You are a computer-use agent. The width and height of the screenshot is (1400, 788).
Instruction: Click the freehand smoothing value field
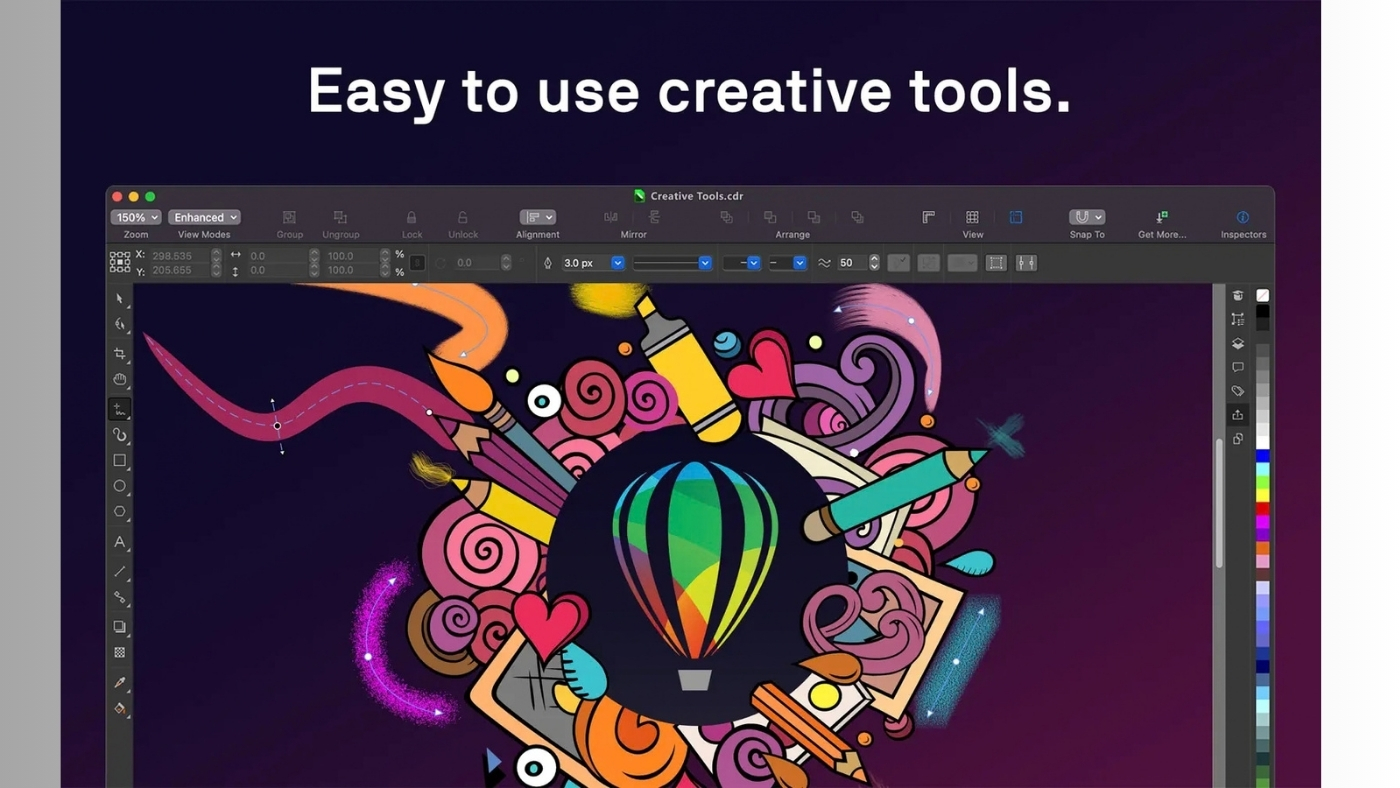[852, 263]
